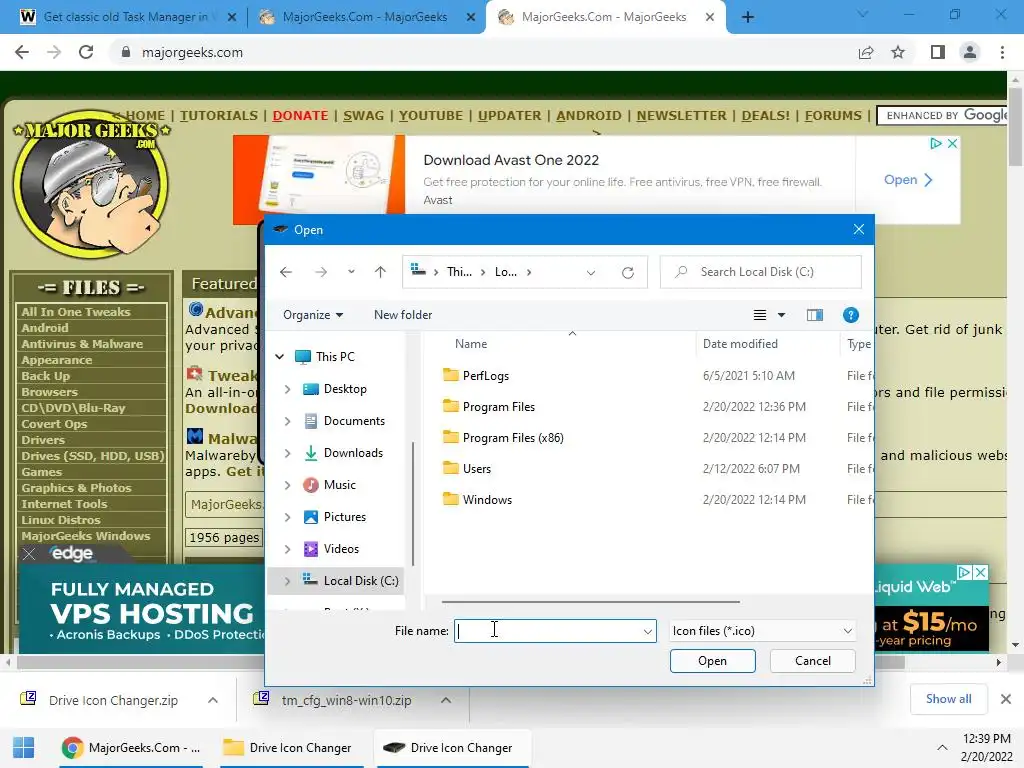Screen dimensions: 1024x768
Task: Expand the Documents tree node
Action: [x=287, y=421]
